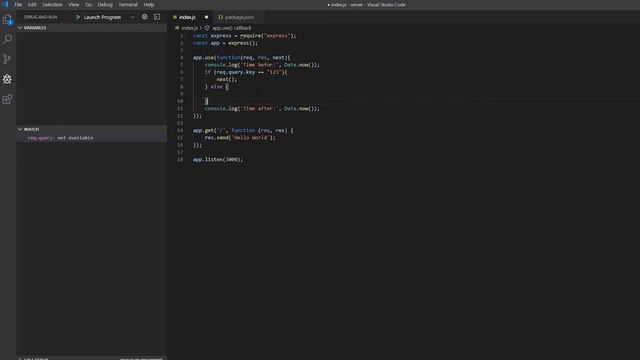Click the console.log 'Time after' line
Viewport: 640px width, 360px height.
[262, 109]
